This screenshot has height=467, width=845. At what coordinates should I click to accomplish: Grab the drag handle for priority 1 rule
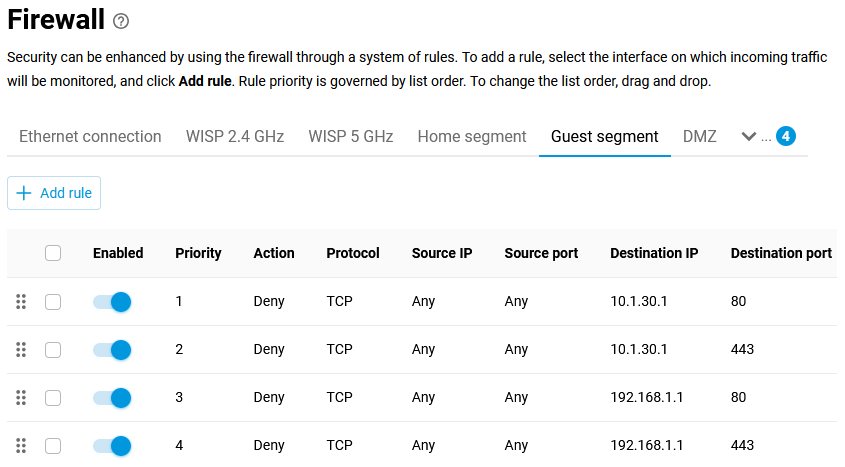(21, 301)
